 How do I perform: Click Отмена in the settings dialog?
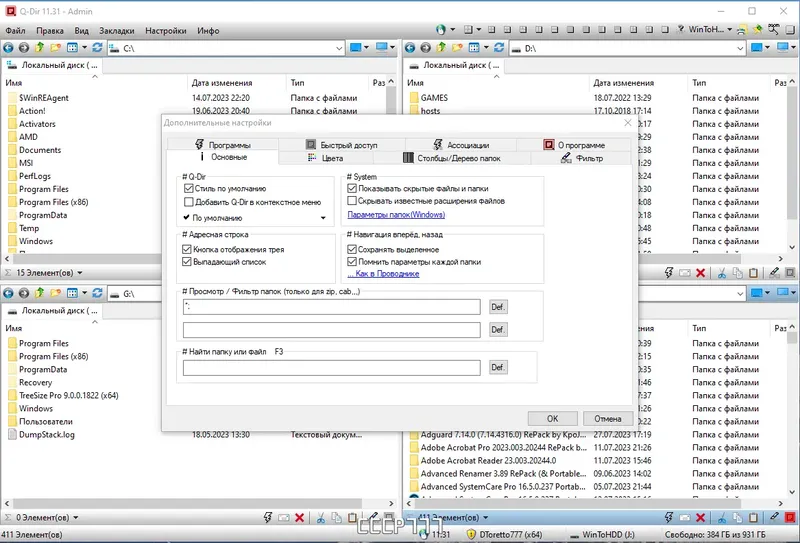tap(608, 418)
